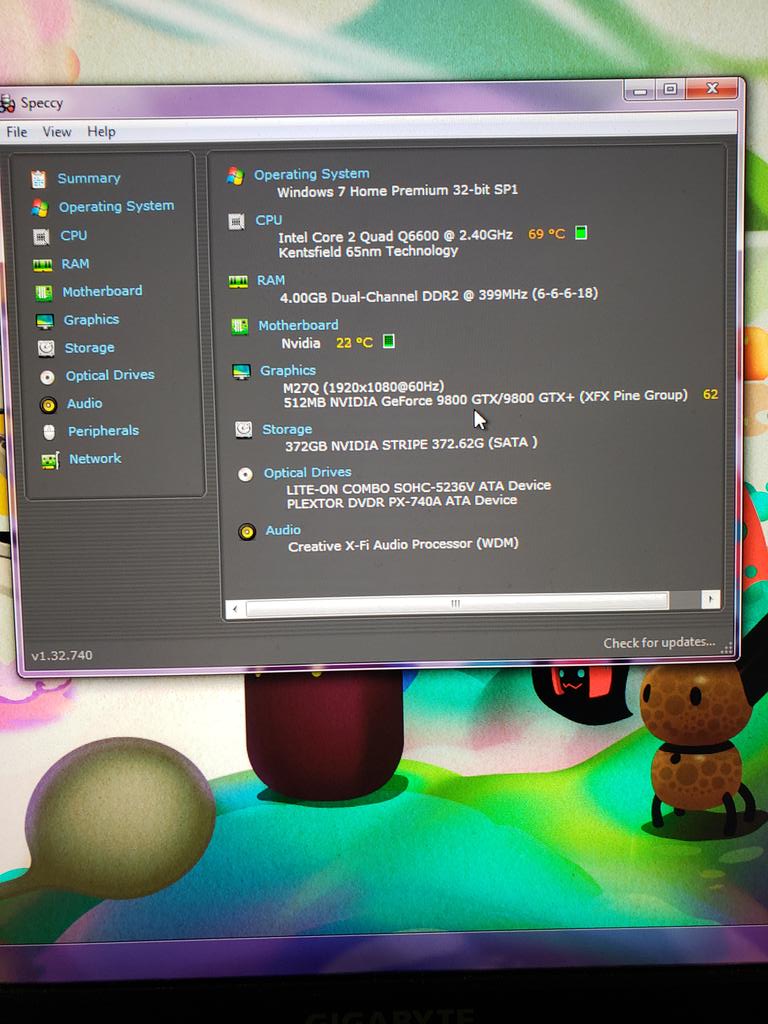Click the Graphics monitor icon in summary pane
This screenshot has height=1024, width=768.
pos(242,372)
